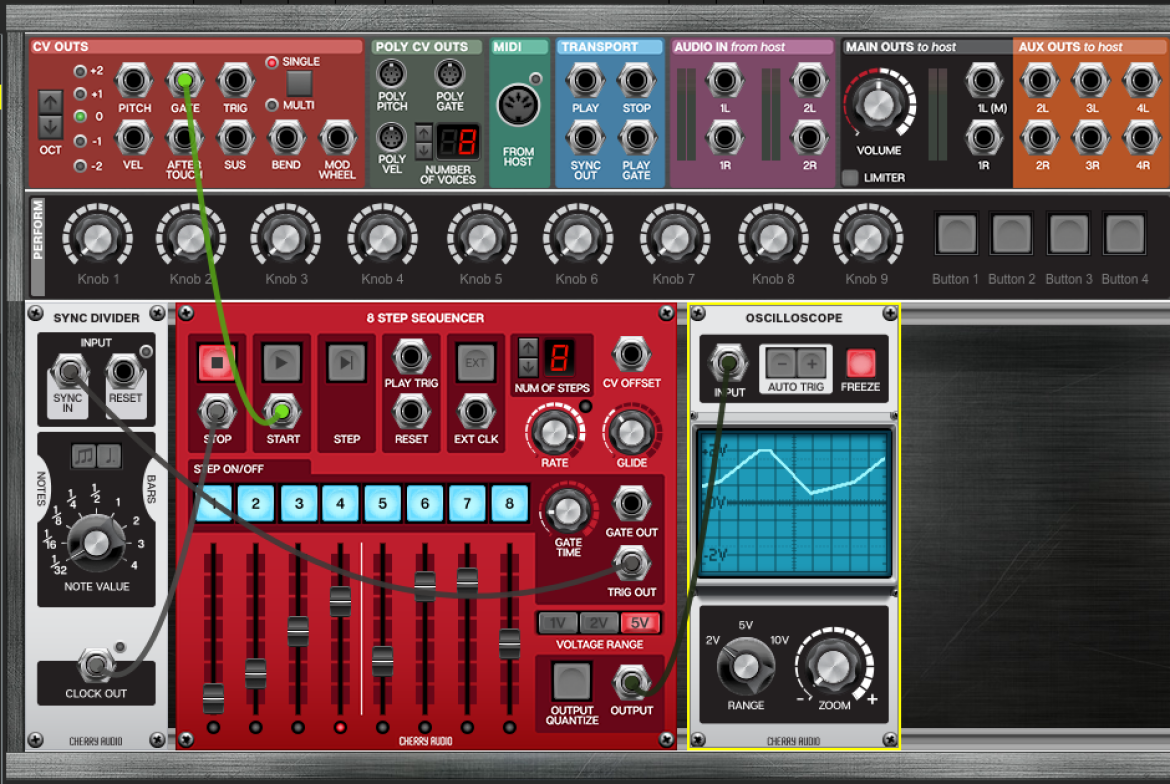The image size is (1170, 784).
Task: Click the TRIG CV output jack
Action: [x=235, y=81]
